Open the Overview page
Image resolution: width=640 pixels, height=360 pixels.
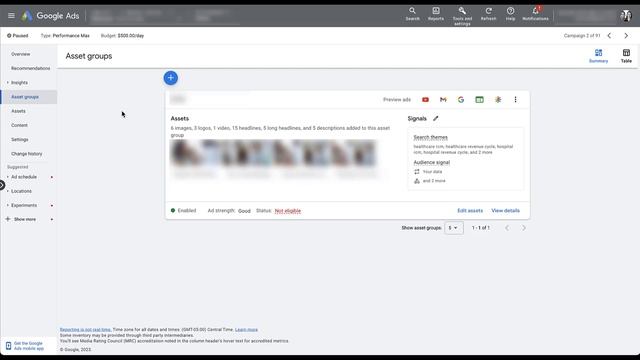click(x=20, y=54)
